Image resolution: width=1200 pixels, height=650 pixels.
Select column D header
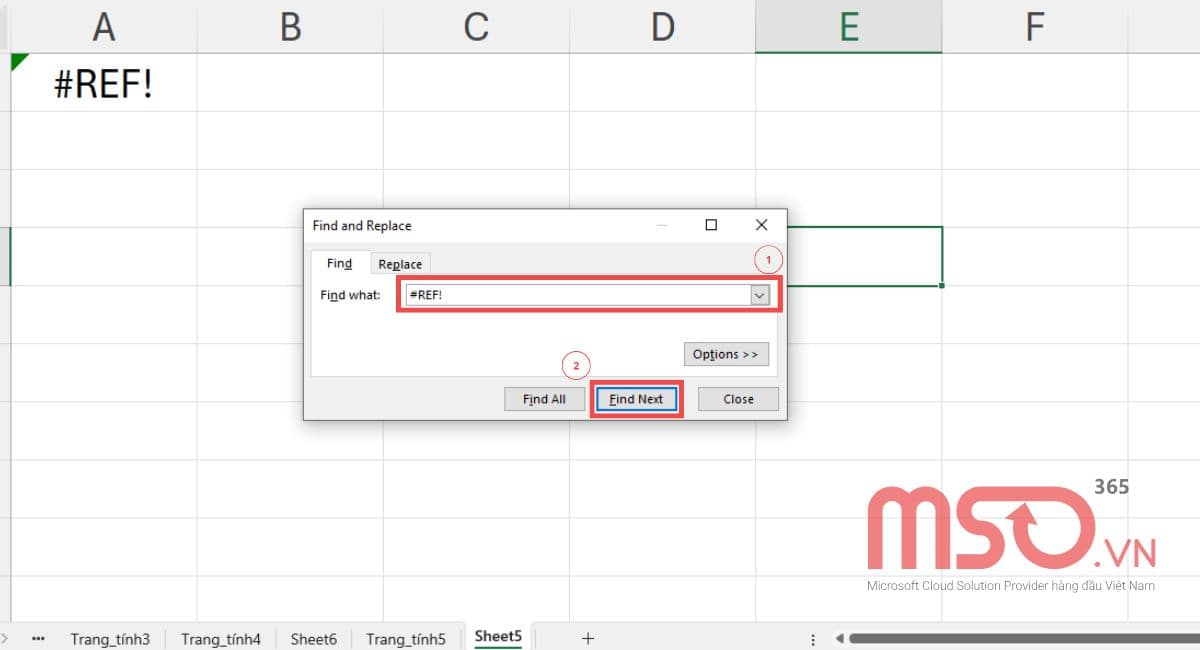662,27
